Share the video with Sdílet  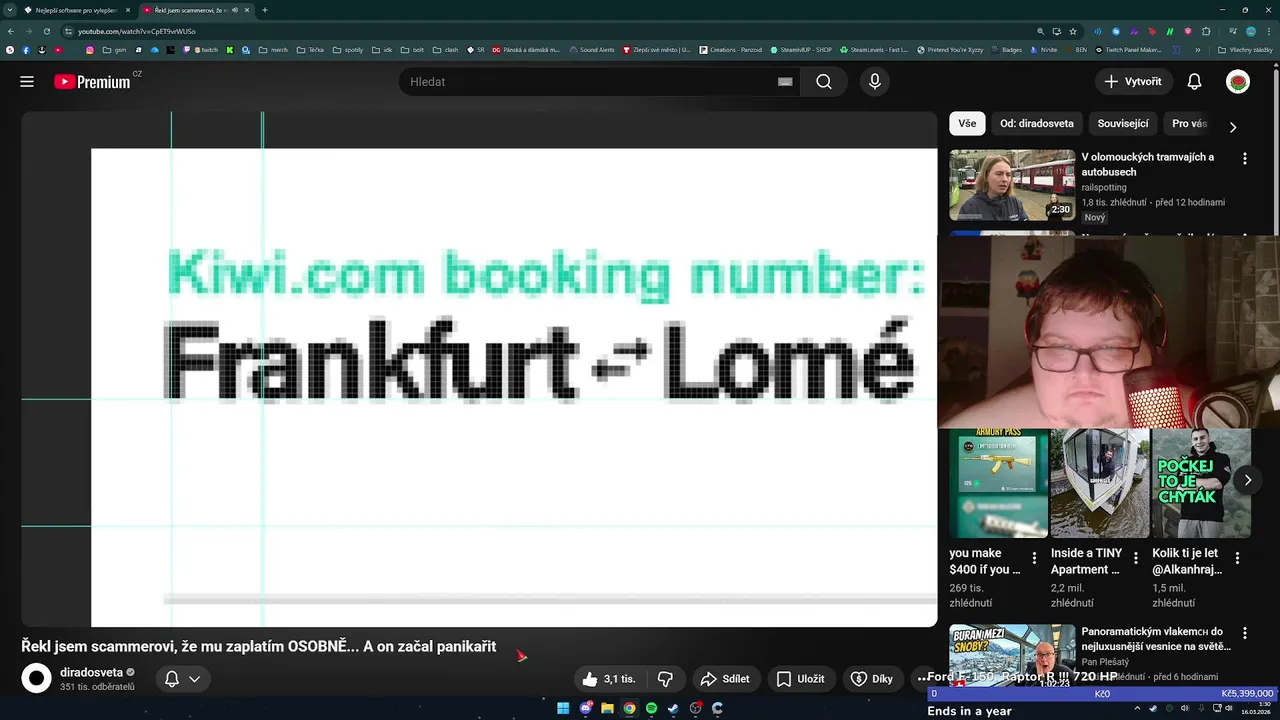(725, 679)
